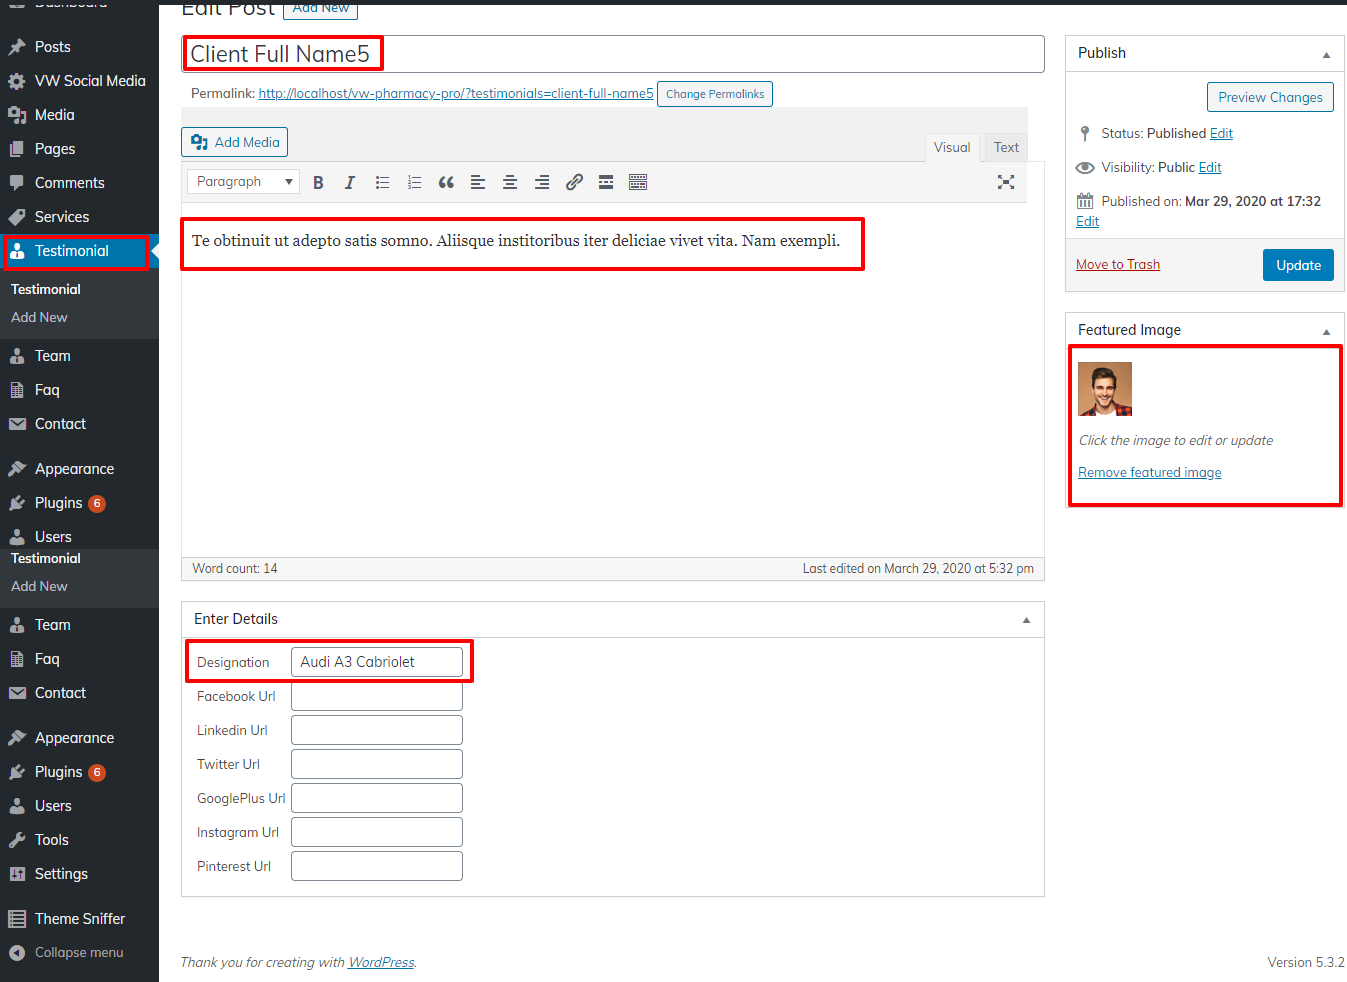Click the insert/edit link icon
The height and width of the screenshot is (982, 1347).
(x=574, y=182)
